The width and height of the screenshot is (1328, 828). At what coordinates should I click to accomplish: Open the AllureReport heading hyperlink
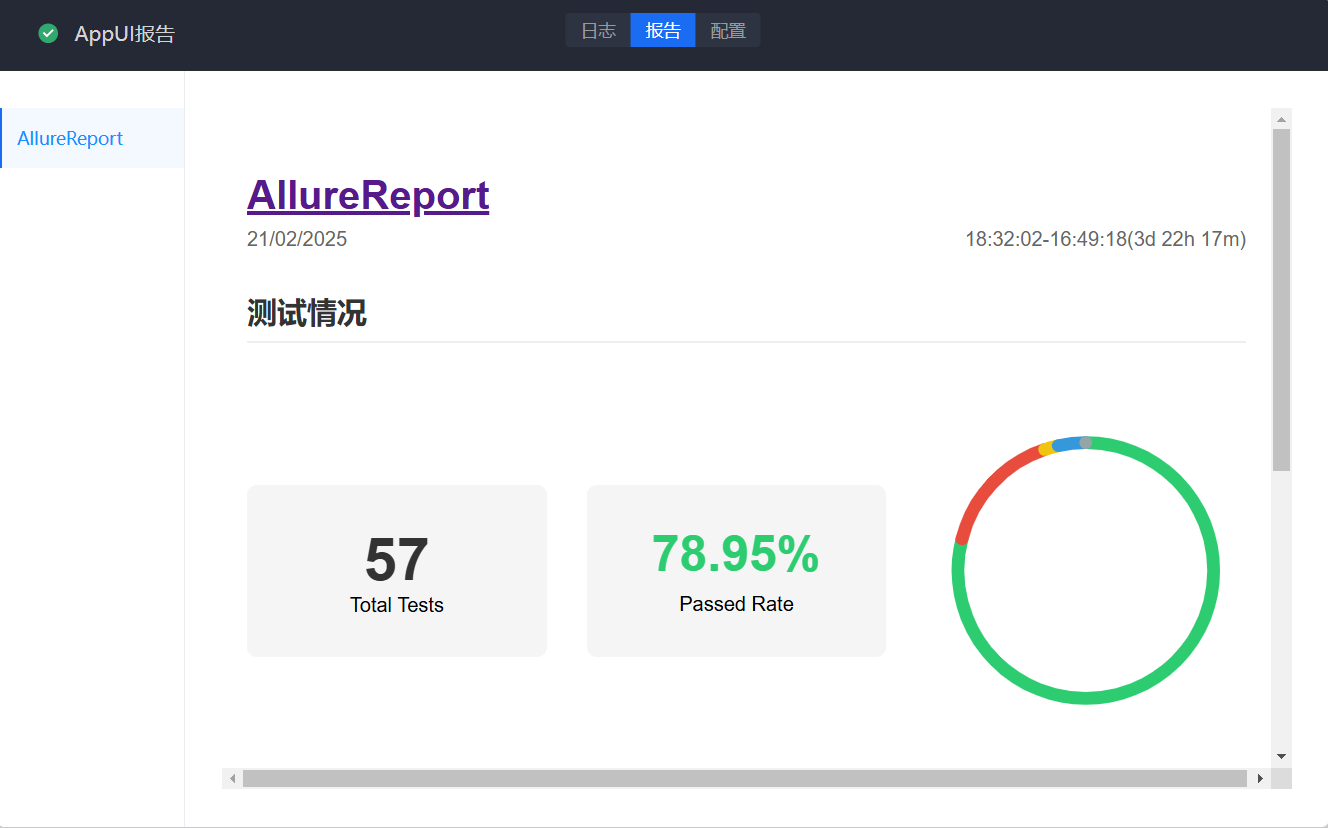tap(367, 195)
